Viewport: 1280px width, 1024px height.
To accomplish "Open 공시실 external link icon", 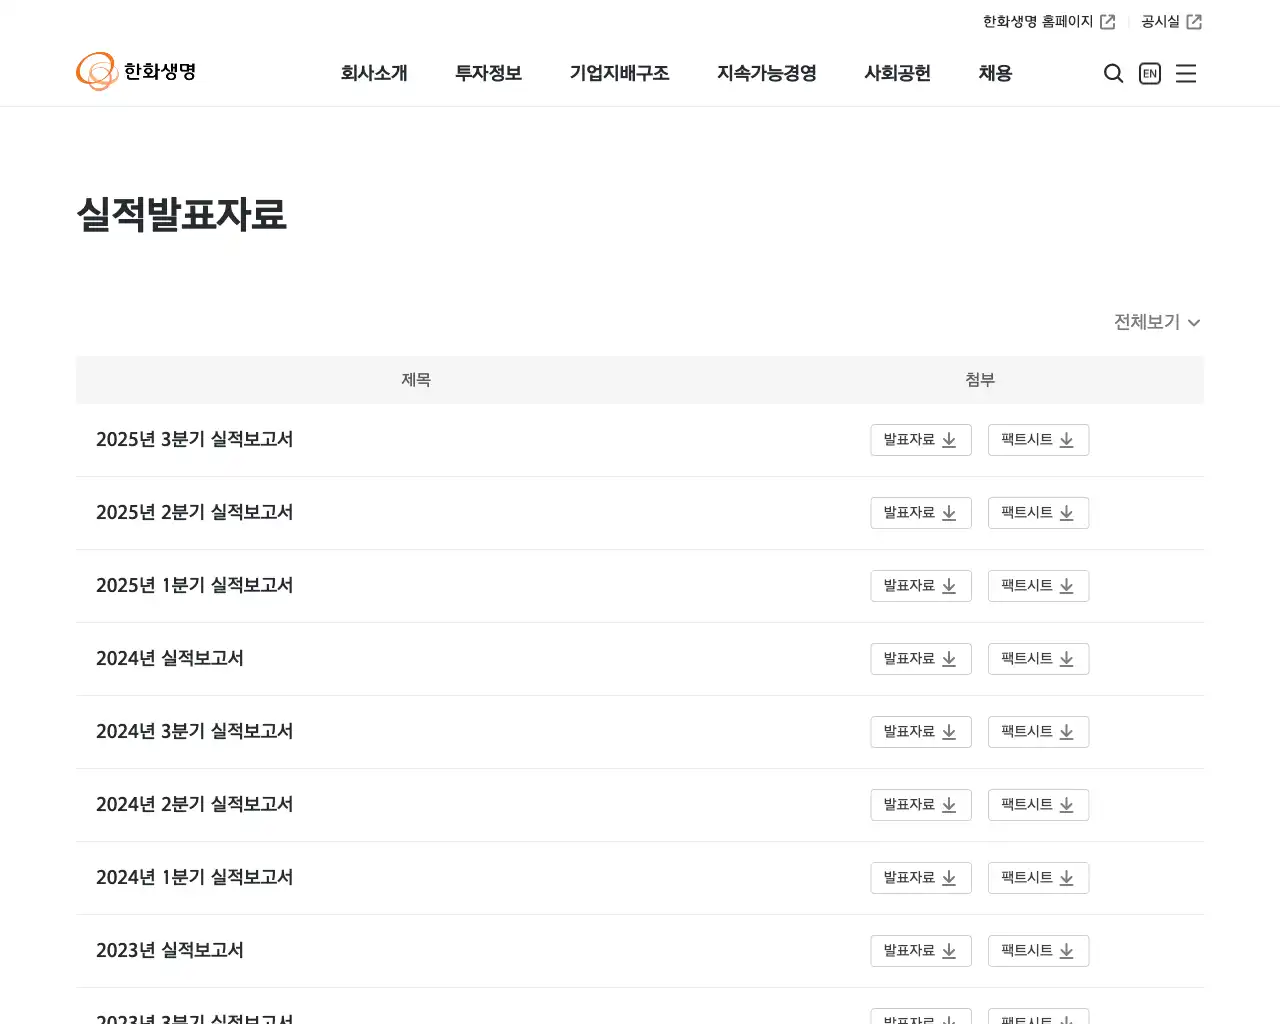I will coord(1194,20).
